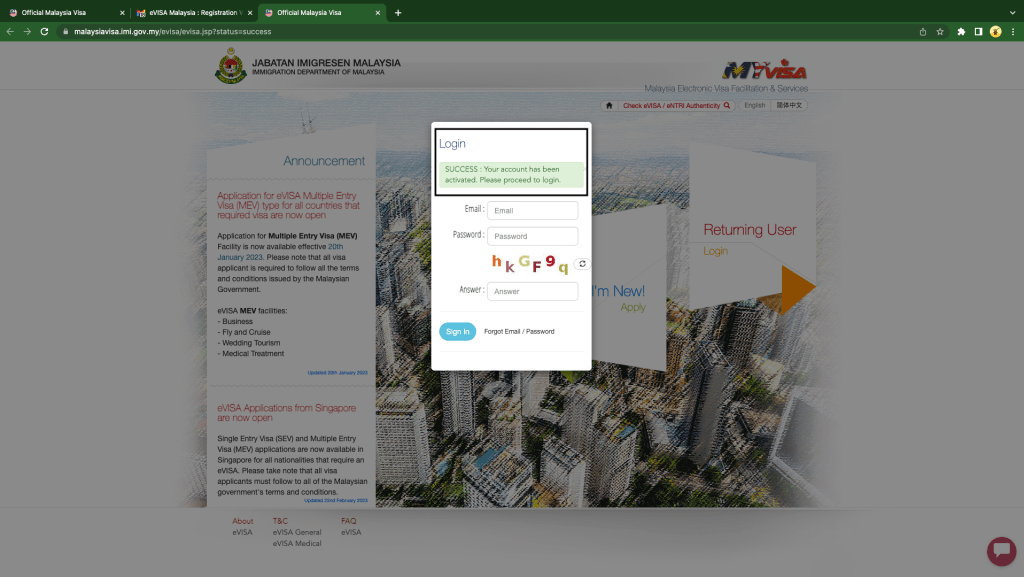Viewport: 1024px width, 577px height.
Task: Click the eVISA Applications from Singapore heading
Action: pyautogui.click(x=287, y=413)
